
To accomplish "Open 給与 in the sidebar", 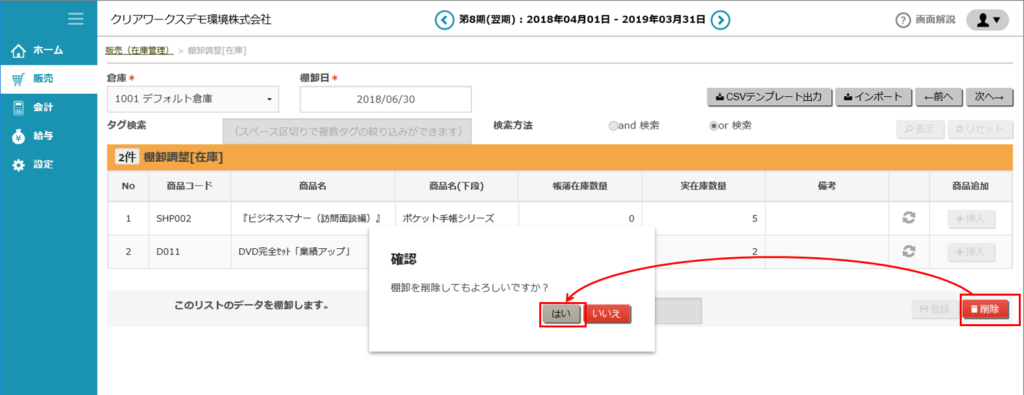I will 48,136.
